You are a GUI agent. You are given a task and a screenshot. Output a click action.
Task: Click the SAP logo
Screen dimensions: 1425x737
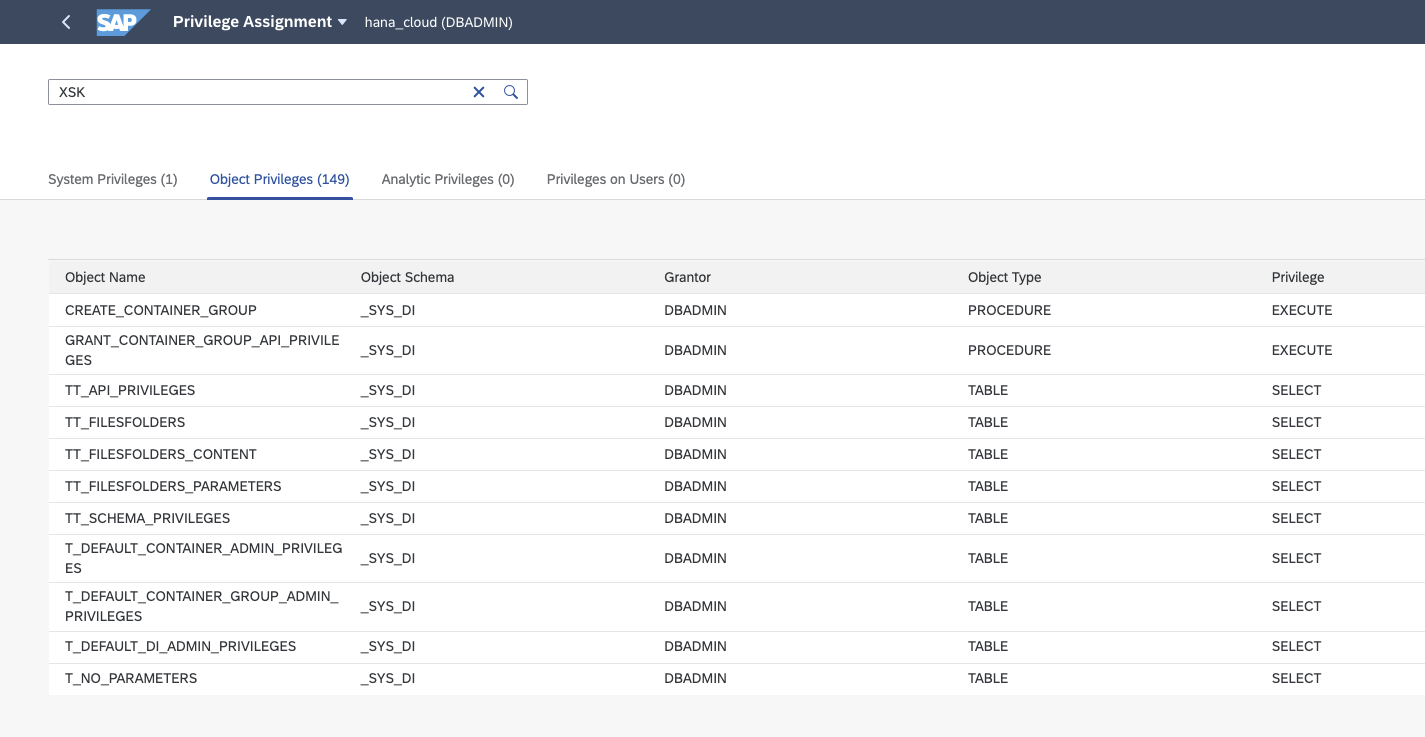pyautogui.click(x=123, y=22)
